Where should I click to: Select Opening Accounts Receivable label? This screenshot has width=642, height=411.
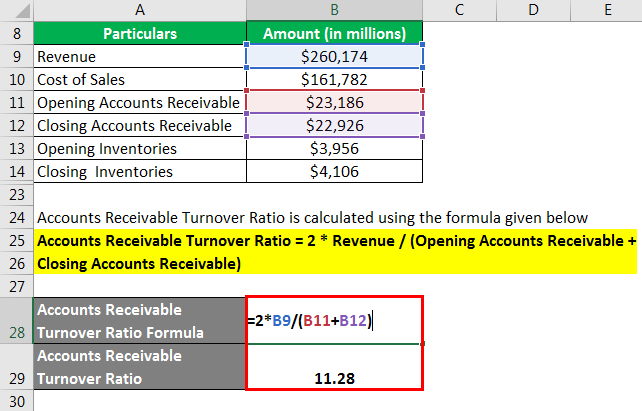[140, 102]
